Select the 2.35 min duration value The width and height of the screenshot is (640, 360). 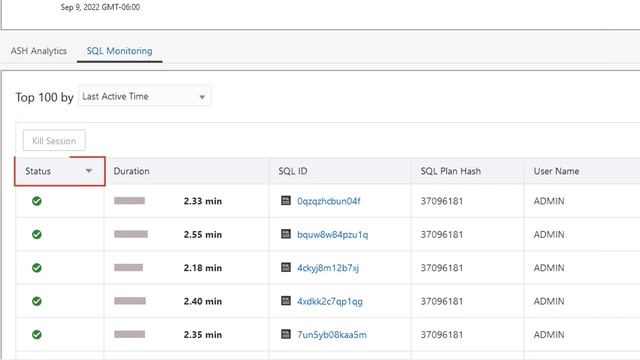pyautogui.click(x=203, y=335)
